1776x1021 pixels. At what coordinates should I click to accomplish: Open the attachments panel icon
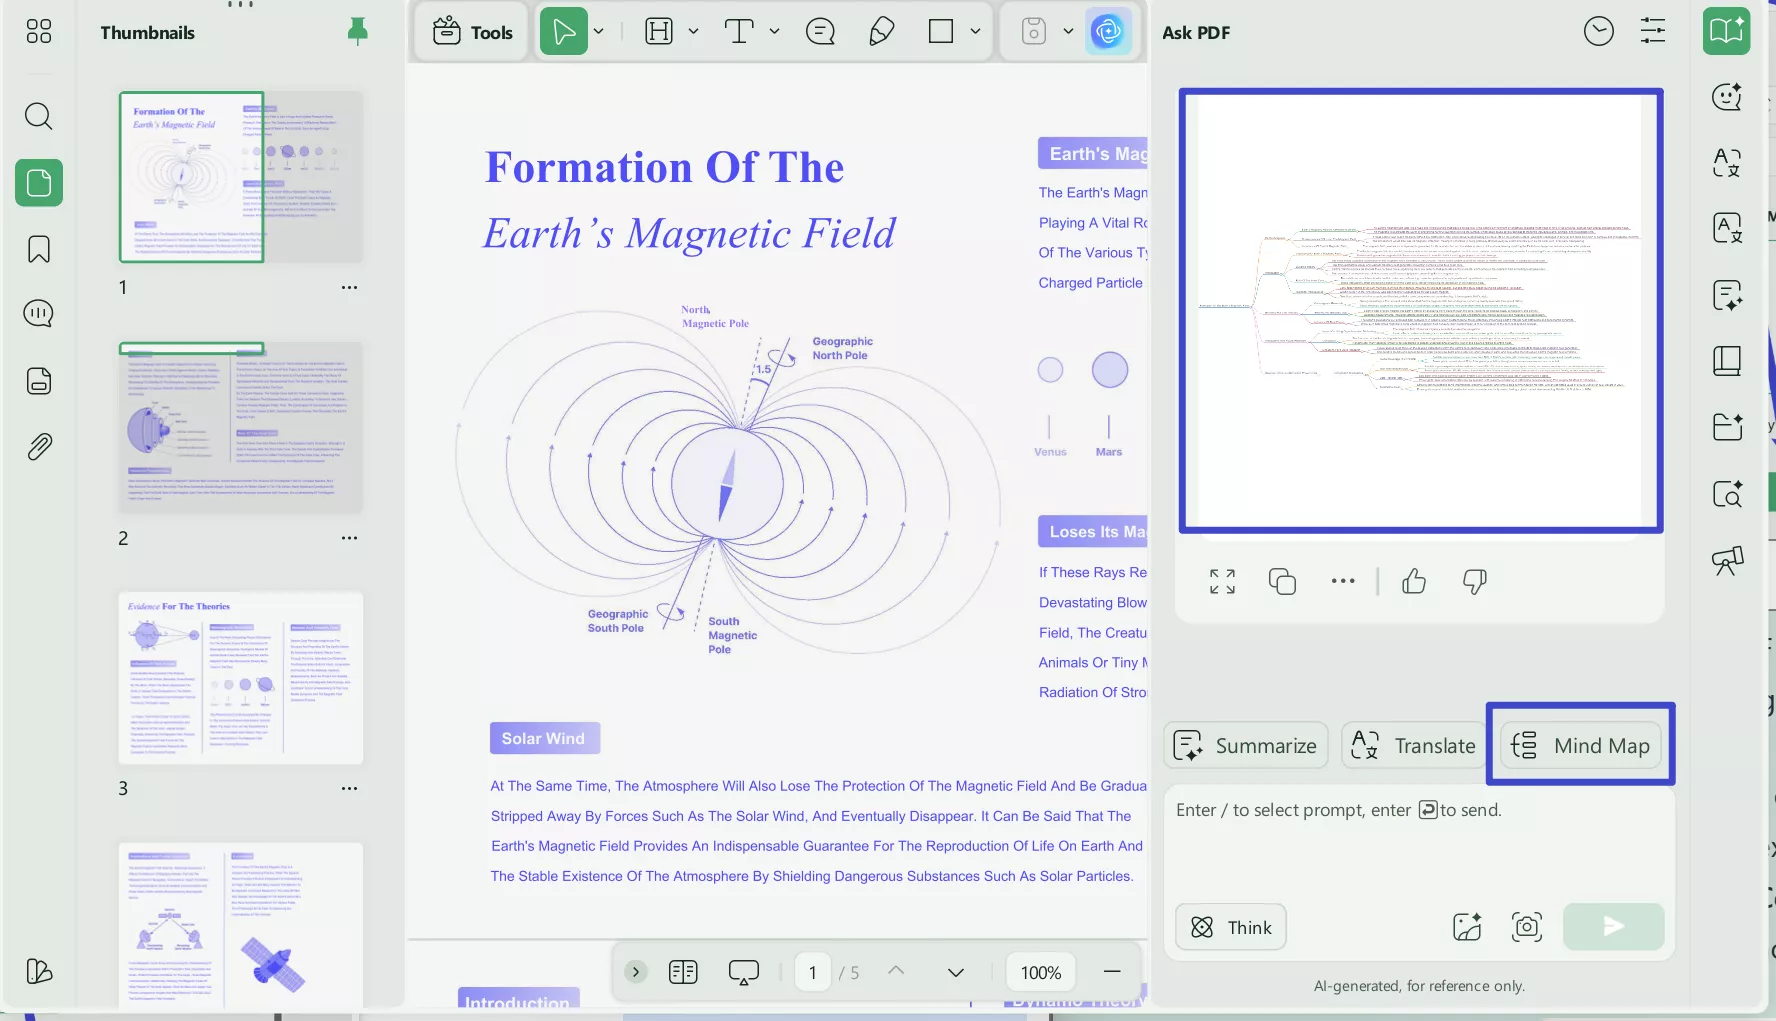[38, 446]
